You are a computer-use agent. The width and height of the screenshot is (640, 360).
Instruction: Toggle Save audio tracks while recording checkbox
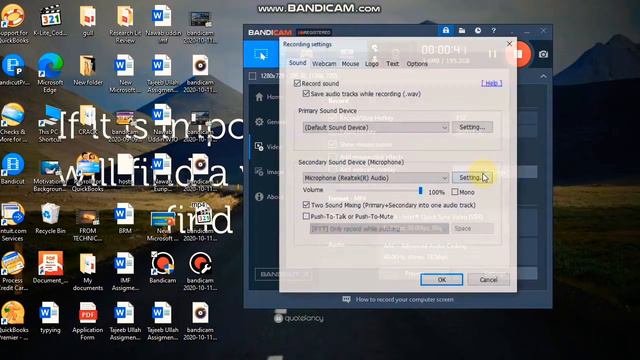(306, 93)
